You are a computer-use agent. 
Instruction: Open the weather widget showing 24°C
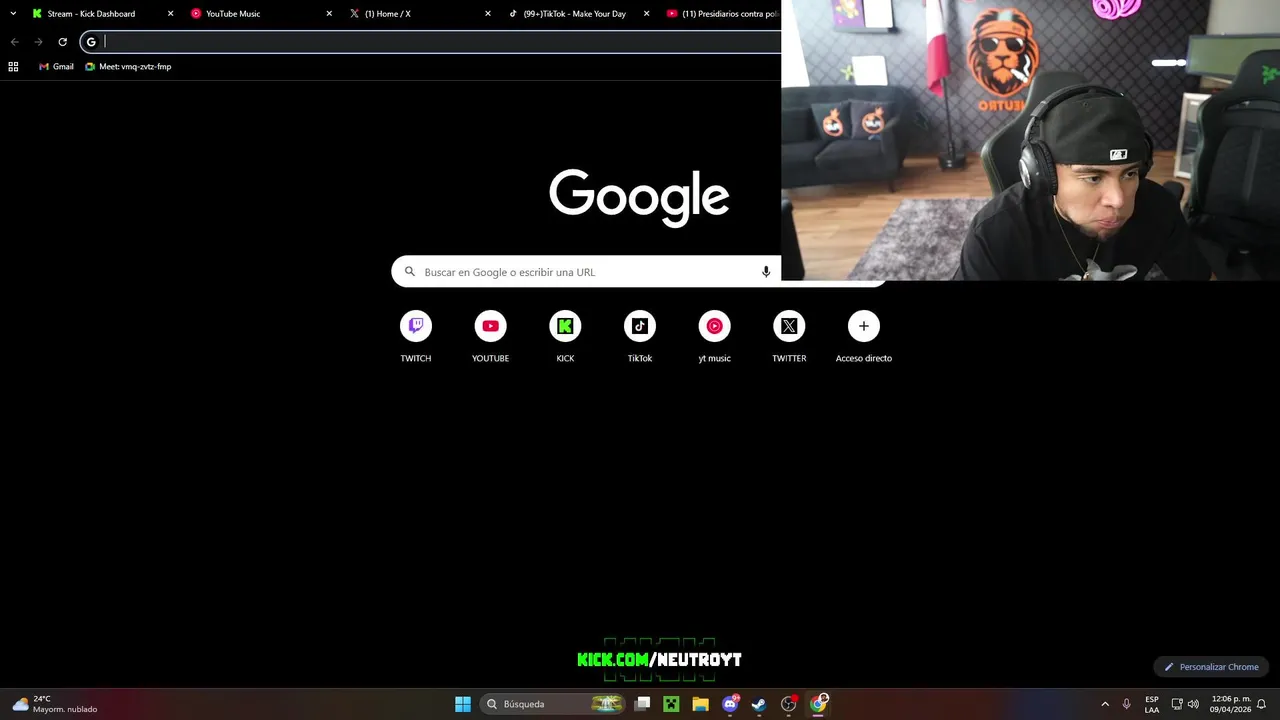pos(55,704)
